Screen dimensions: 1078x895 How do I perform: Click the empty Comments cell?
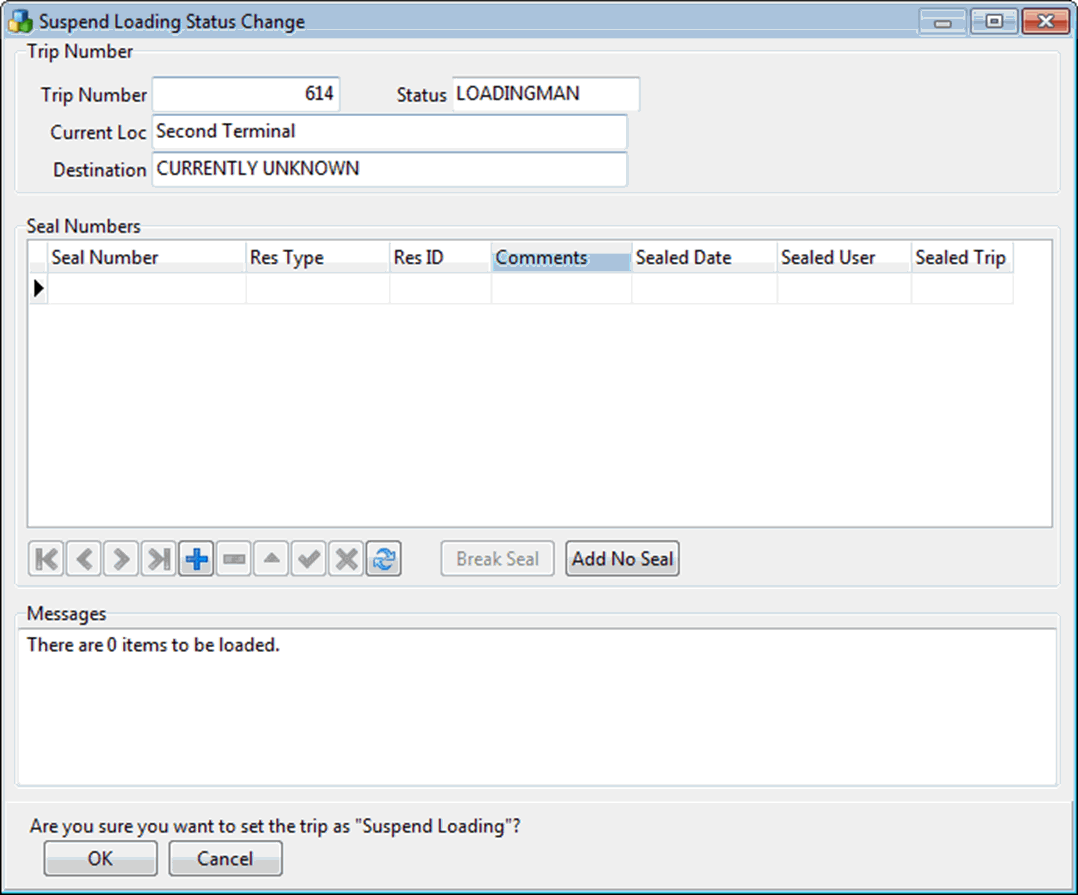click(x=561, y=288)
